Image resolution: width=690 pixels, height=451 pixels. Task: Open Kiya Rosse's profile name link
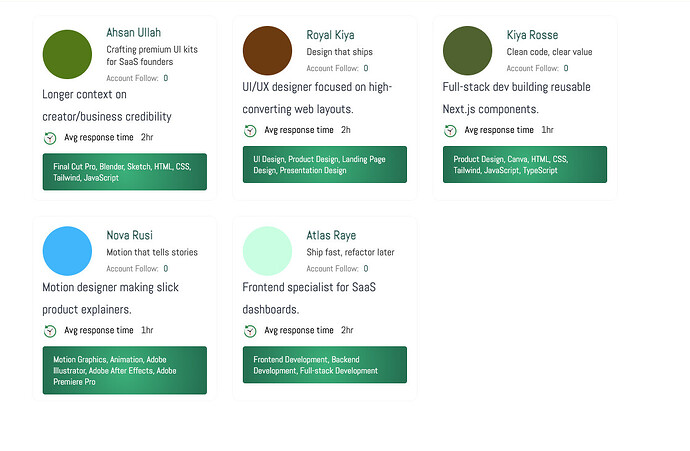pos(532,35)
